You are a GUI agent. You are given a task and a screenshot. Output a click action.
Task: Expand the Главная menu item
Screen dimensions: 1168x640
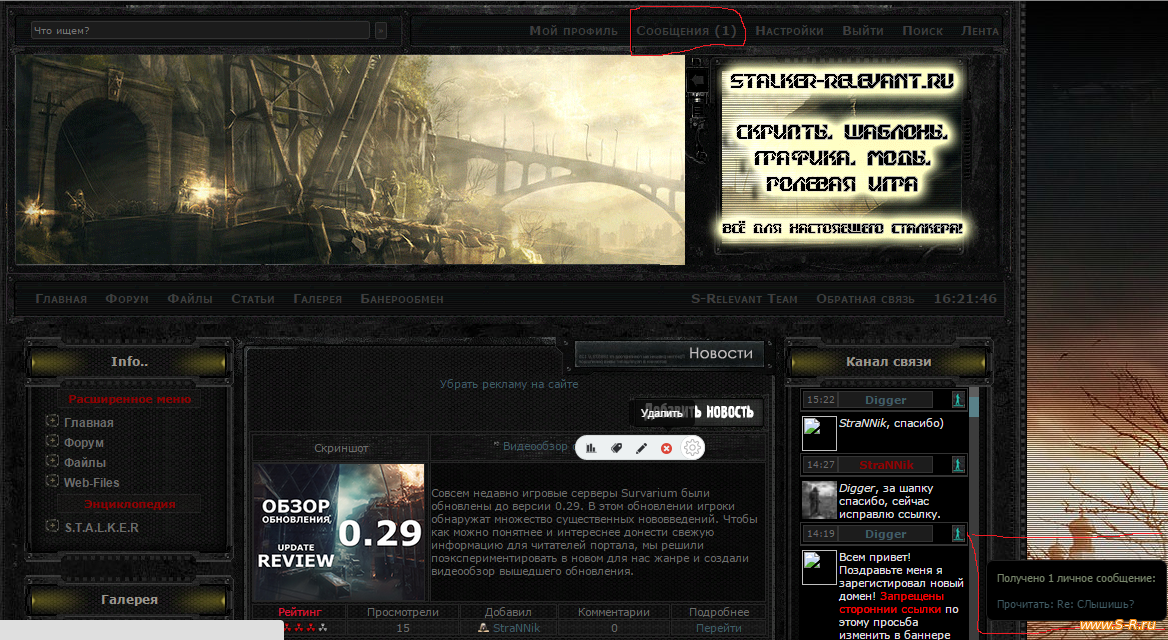tap(51, 421)
